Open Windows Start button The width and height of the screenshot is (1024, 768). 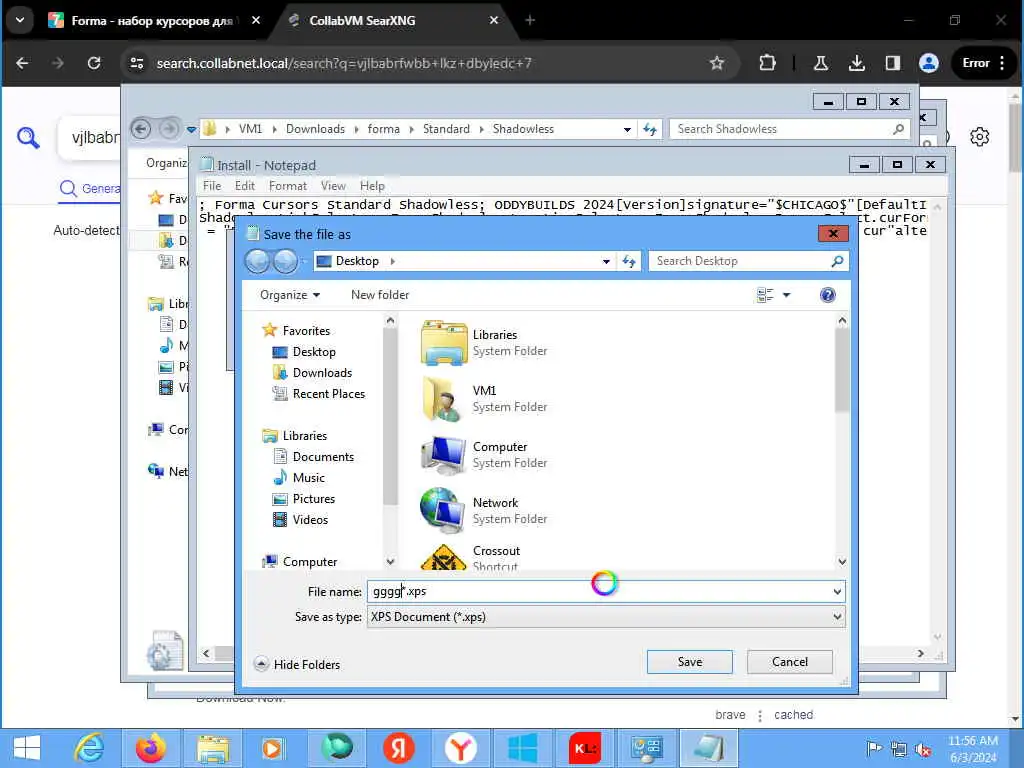27,748
